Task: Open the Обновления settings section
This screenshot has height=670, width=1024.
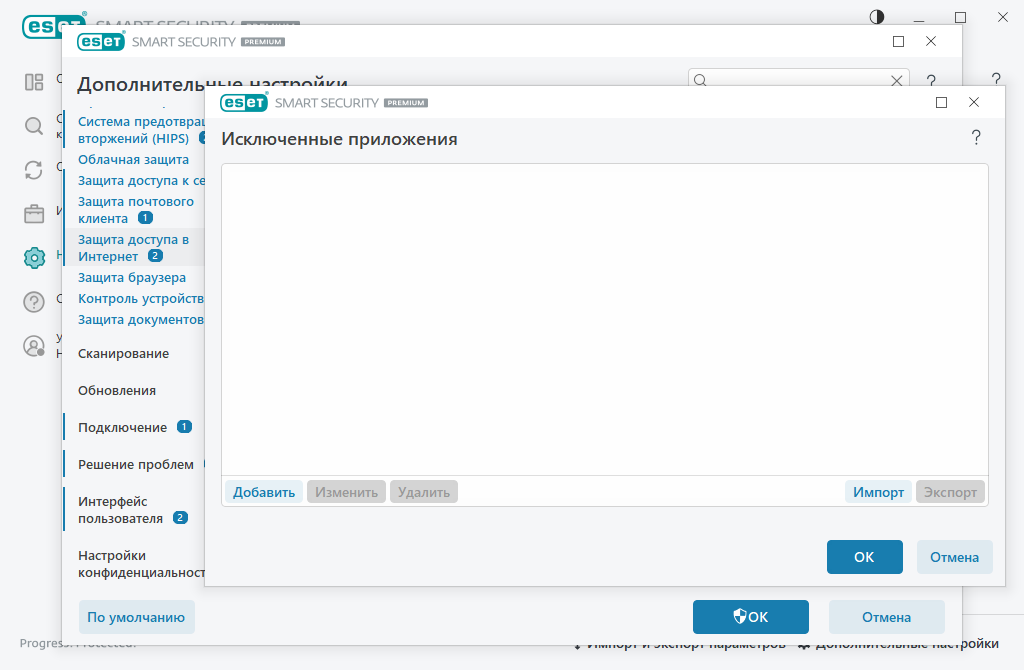Action: click(x=117, y=391)
